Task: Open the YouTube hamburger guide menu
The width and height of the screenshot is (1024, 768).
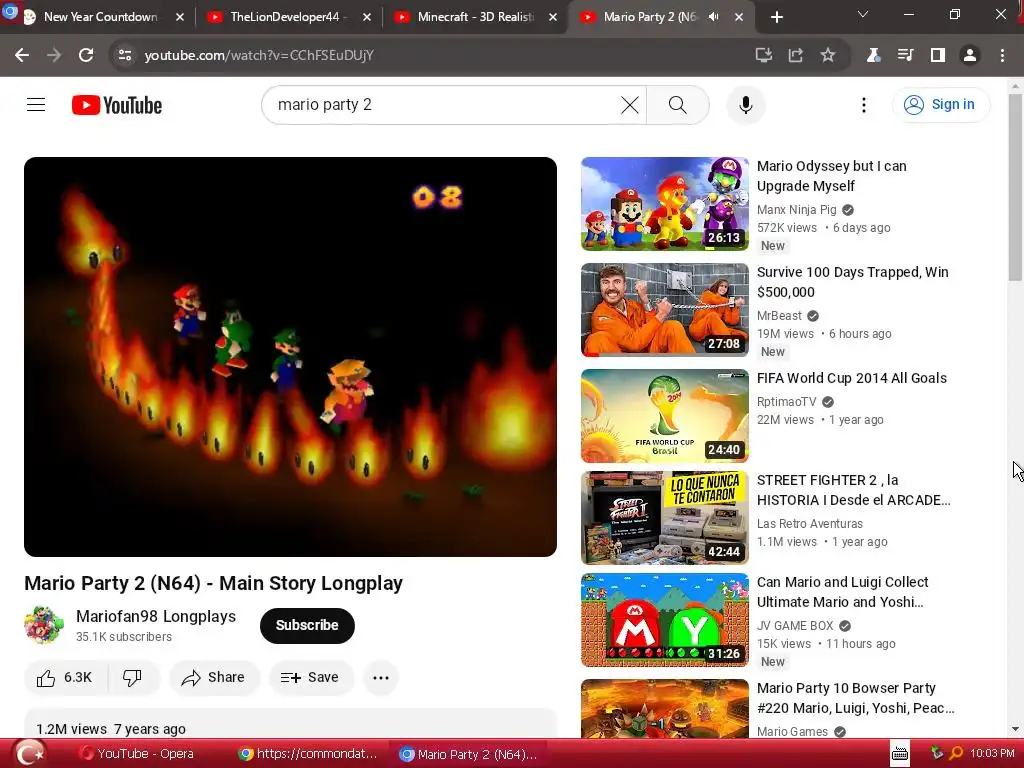Action: [36, 104]
